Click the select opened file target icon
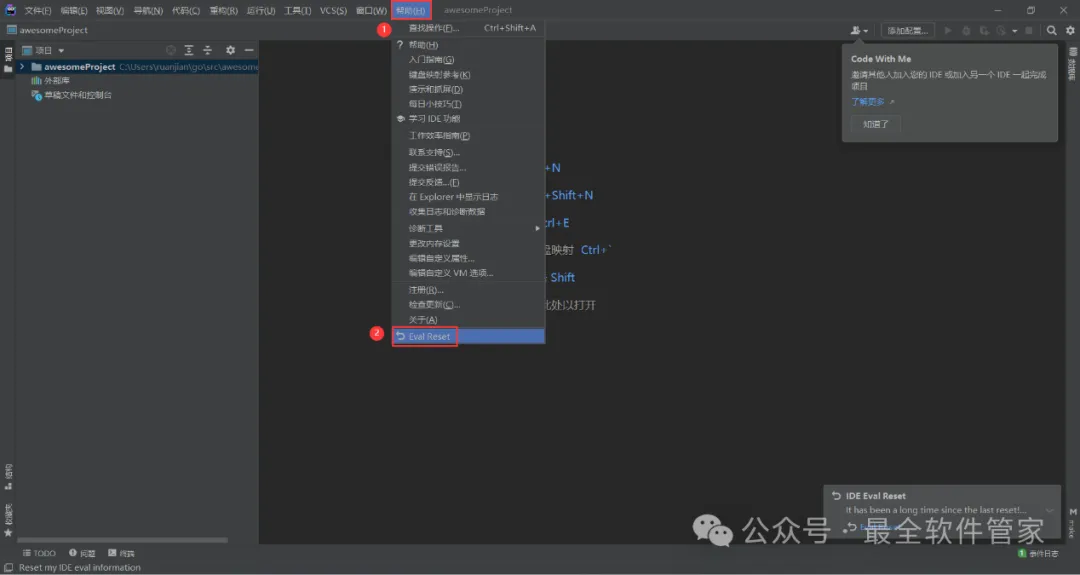 coord(171,50)
